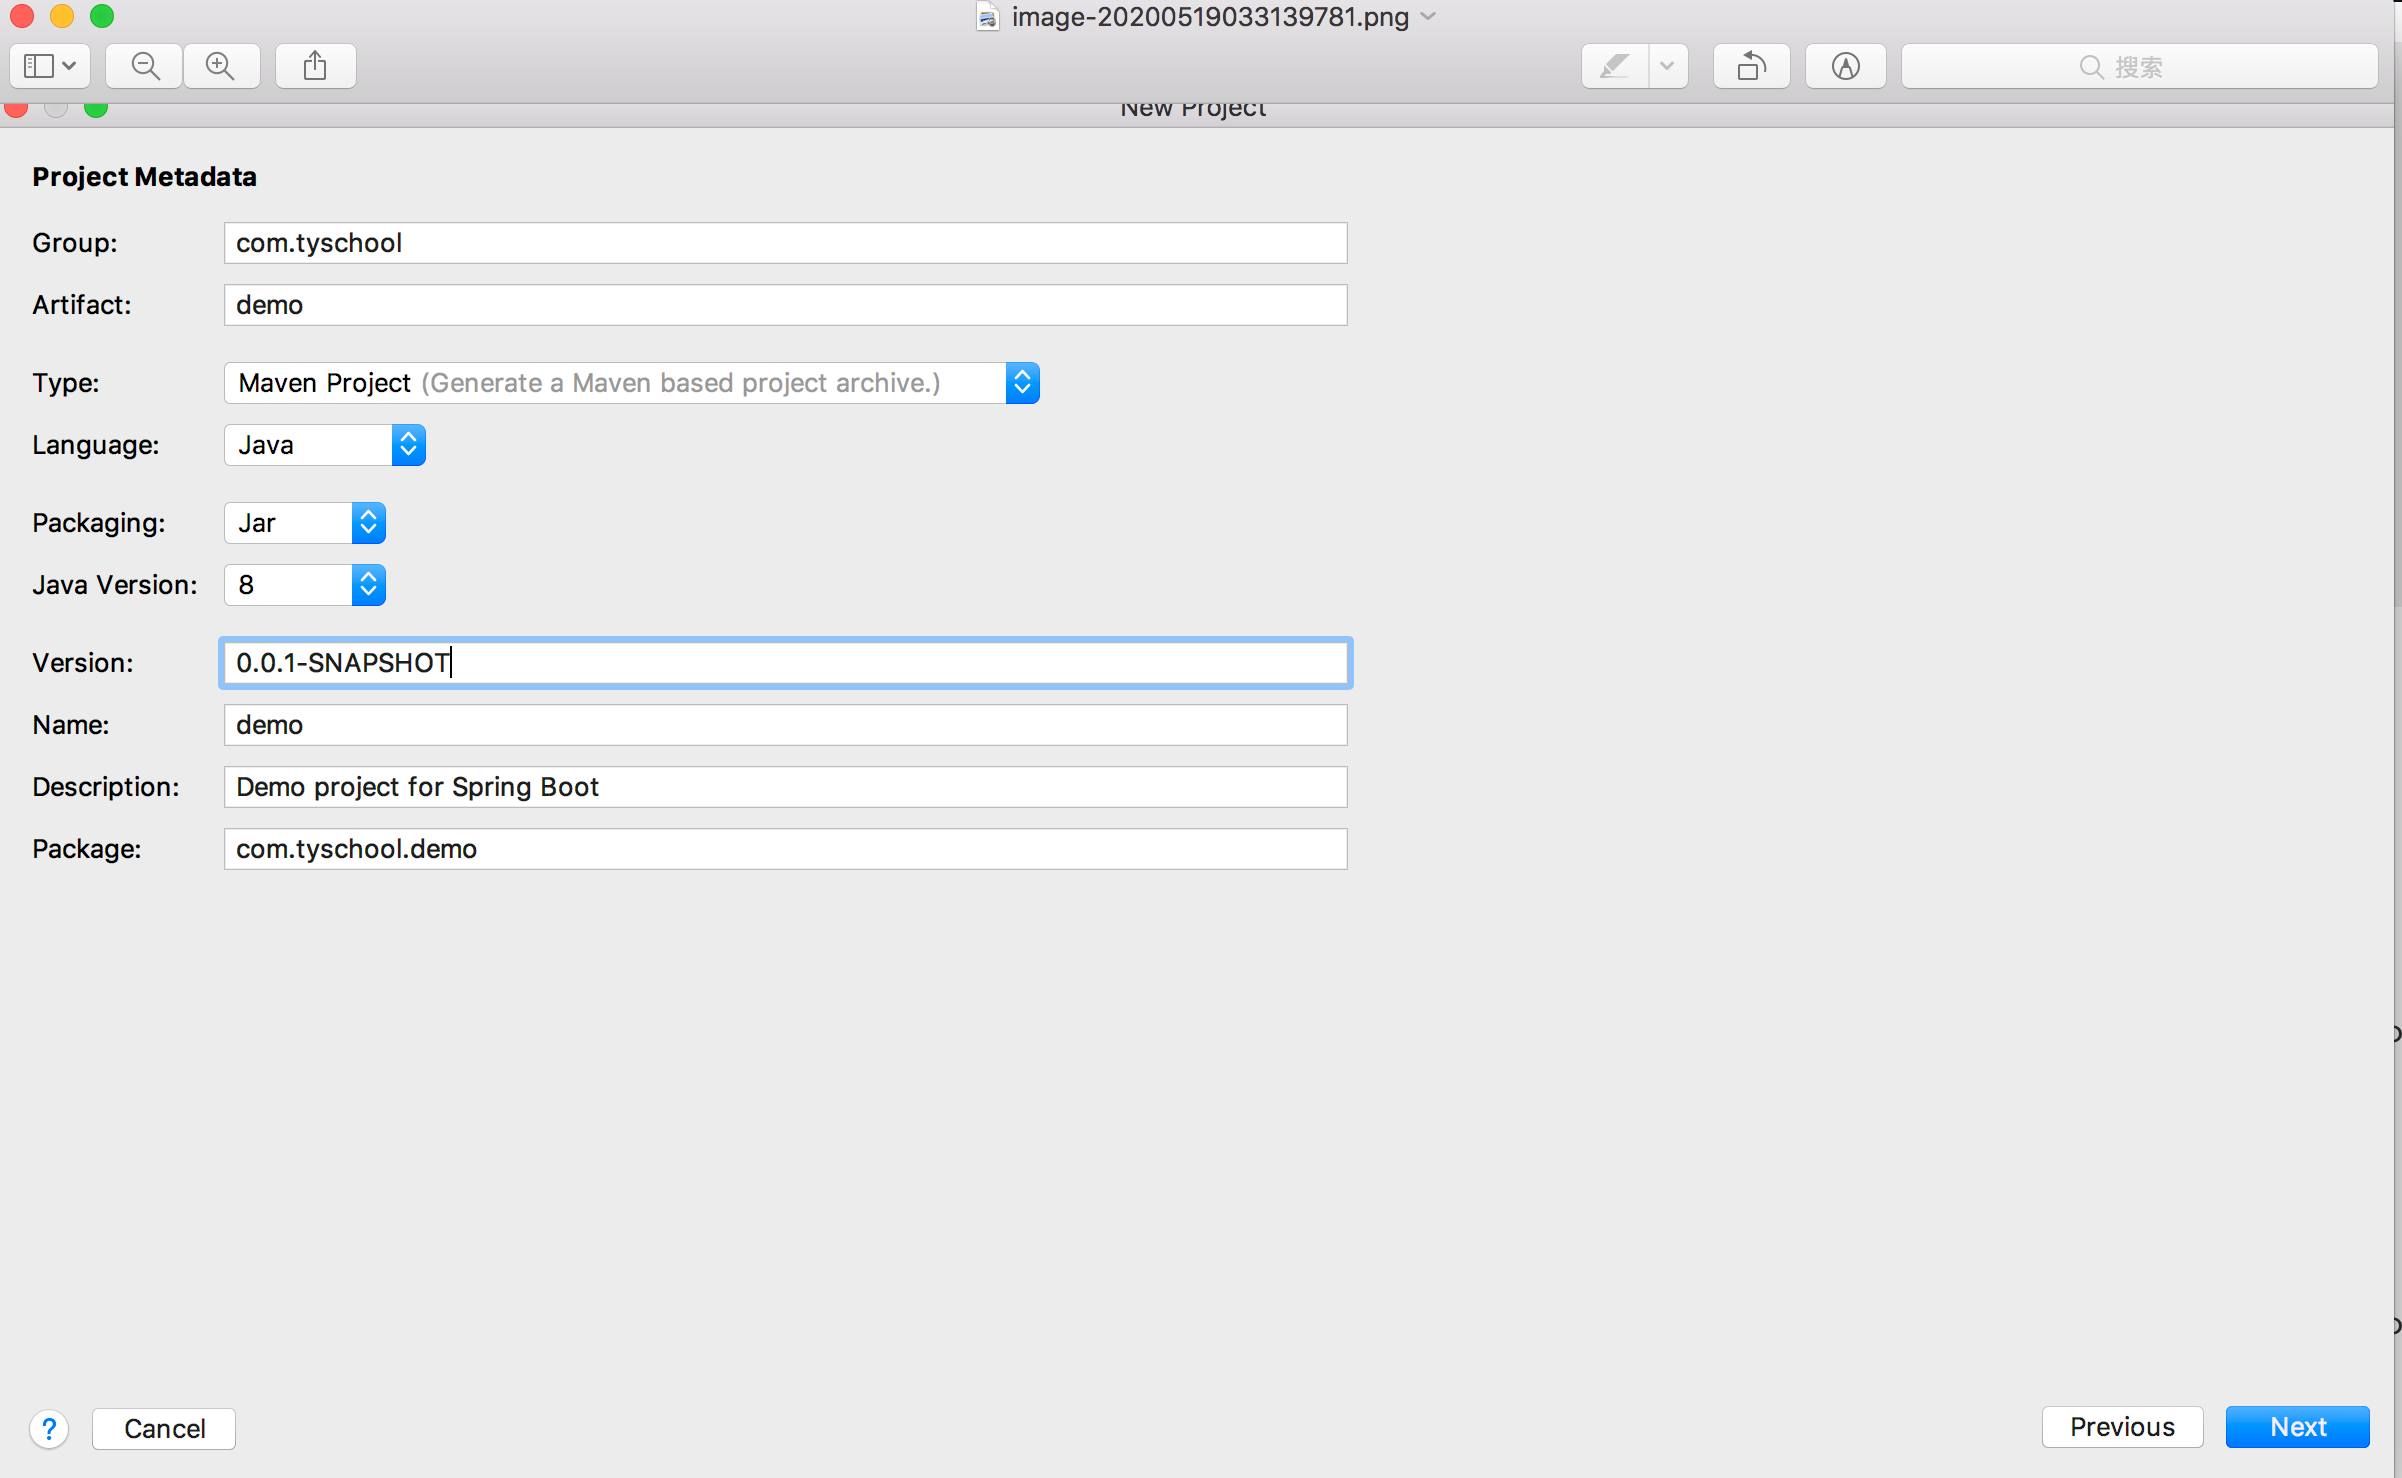Expand the highlight color dropdown arrow
2402x1478 pixels.
[1667, 67]
